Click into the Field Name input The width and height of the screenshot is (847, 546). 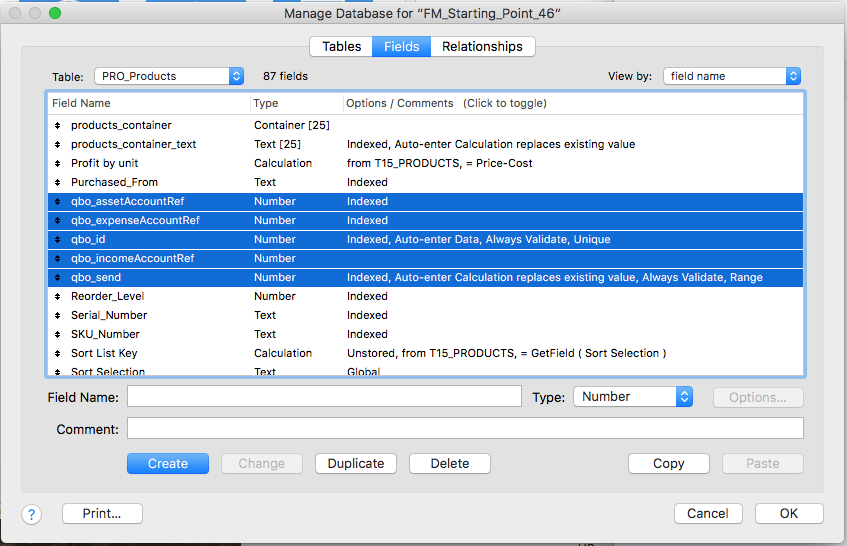pos(324,396)
